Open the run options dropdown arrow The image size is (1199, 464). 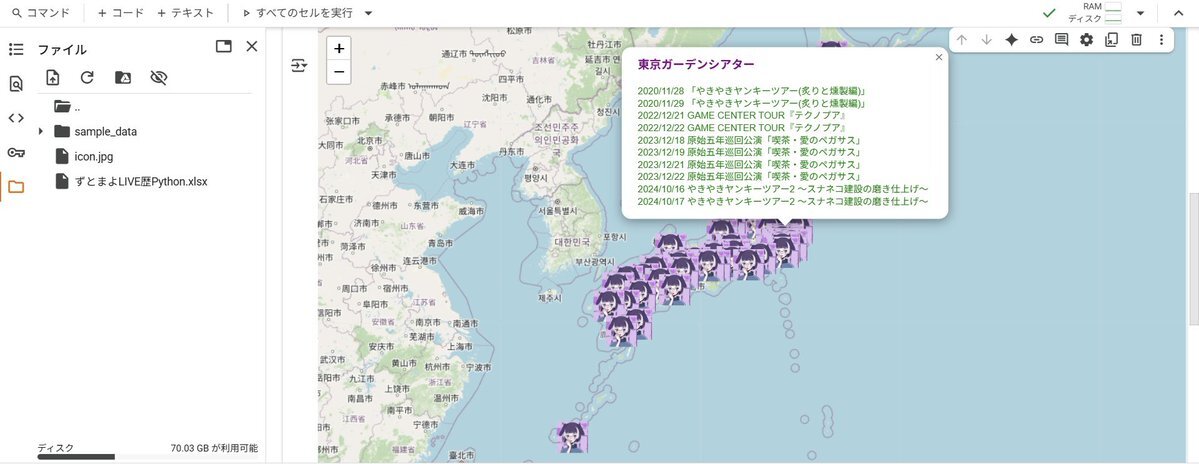(369, 13)
